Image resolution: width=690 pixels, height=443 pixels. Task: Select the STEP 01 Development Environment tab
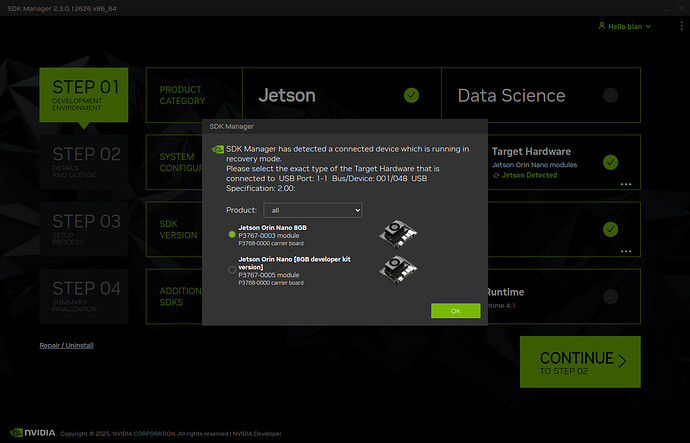pyautogui.click(x=84, y=95)
